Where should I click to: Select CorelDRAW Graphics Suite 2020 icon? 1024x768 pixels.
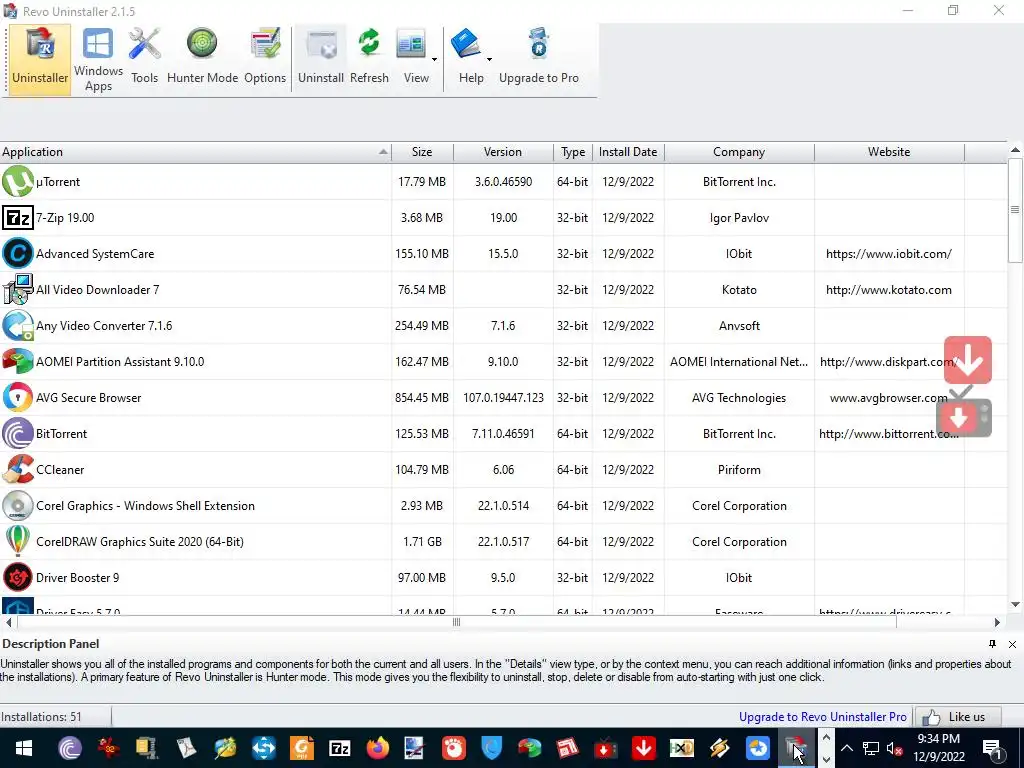tap(18, 541)
